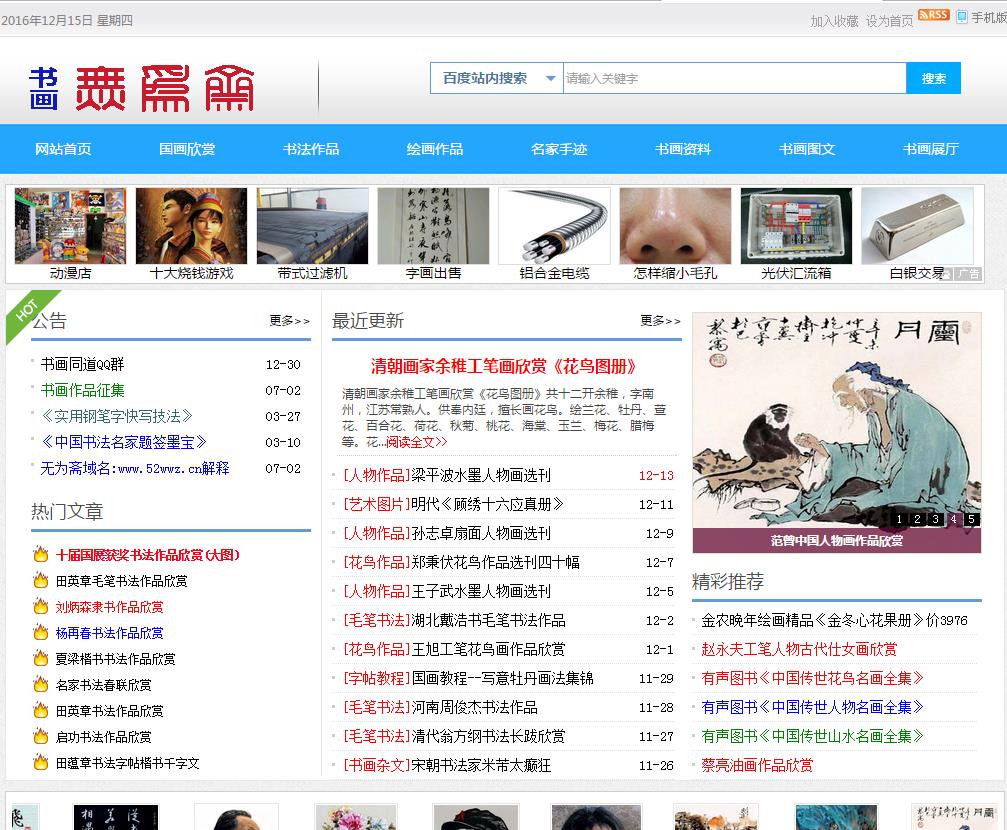Open 郑秉伏花鸟作品选刊四十幅 article
Image resolution: width=1007 pixels, height=830 pixels.
coord(495,562)
